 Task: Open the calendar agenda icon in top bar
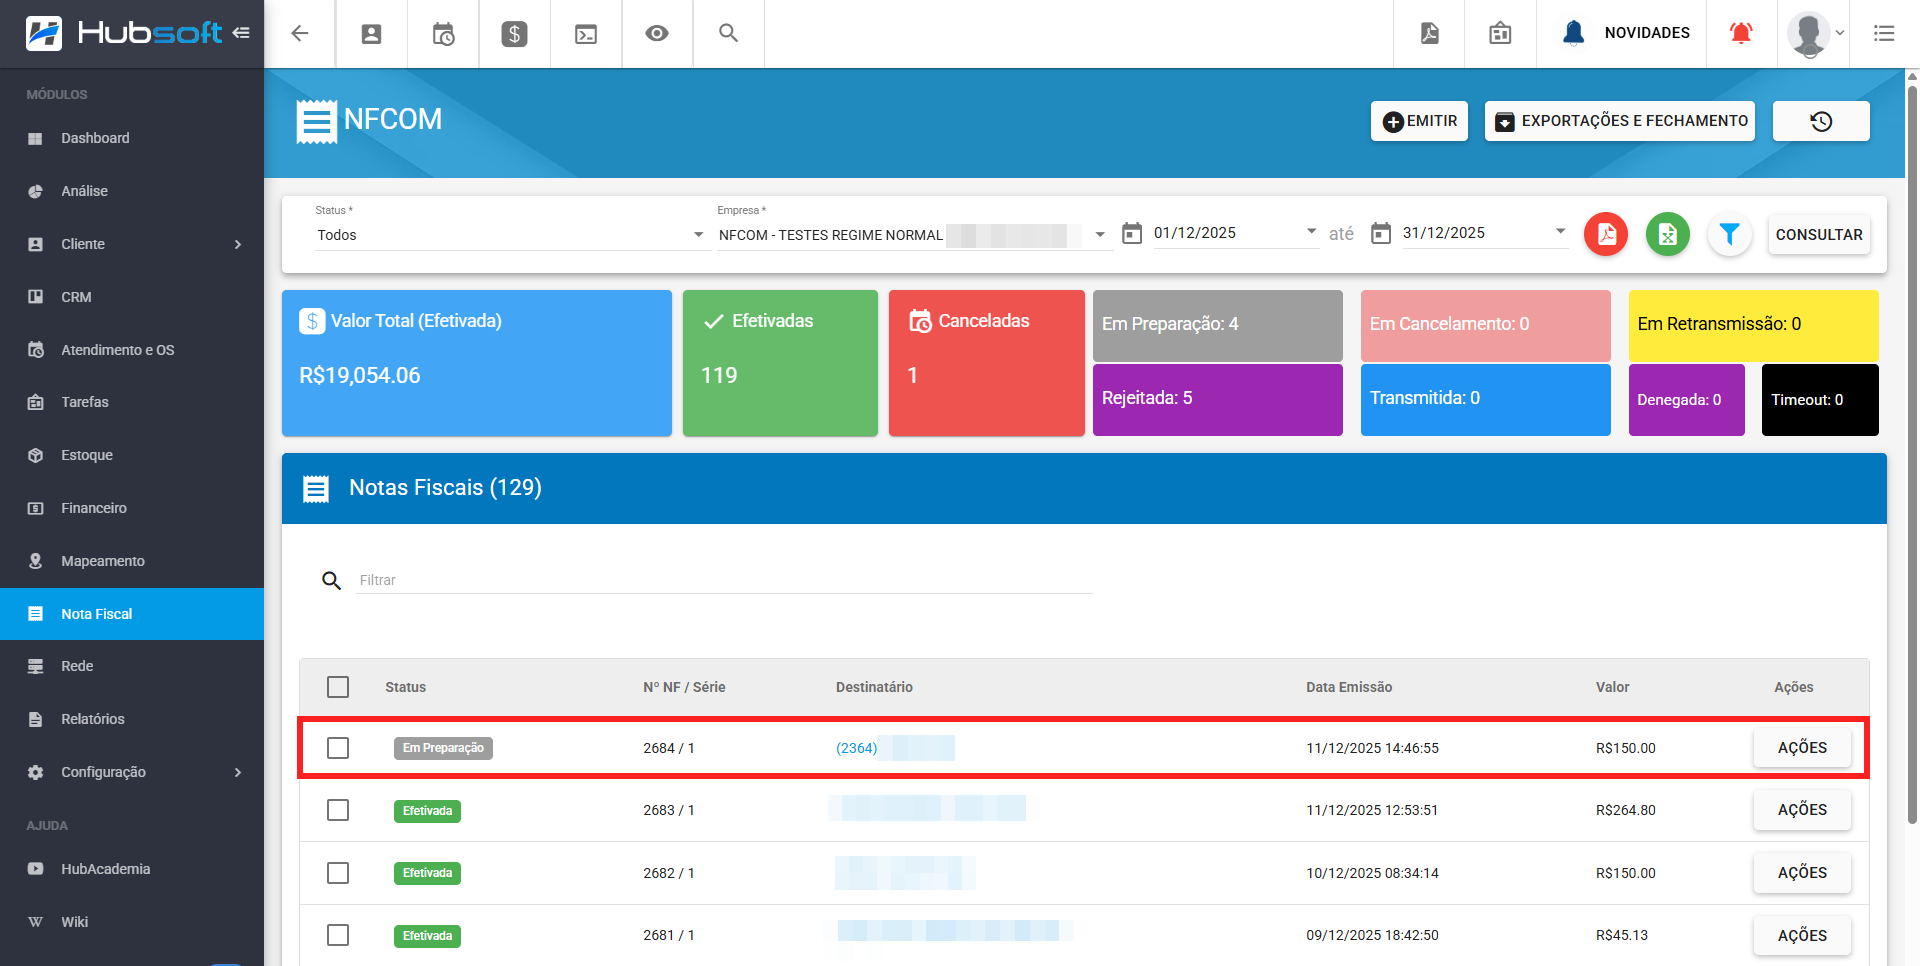[x=1500, y=33]
